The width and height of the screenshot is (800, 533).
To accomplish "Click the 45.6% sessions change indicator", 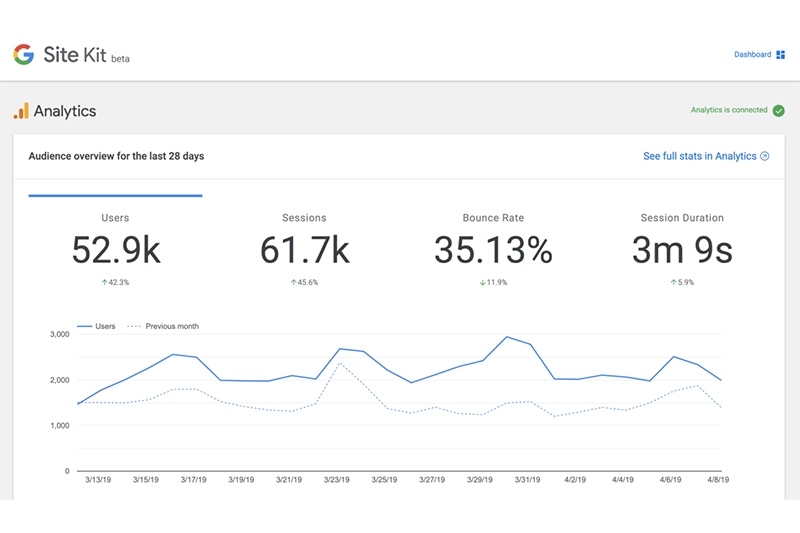I will 304,282.
